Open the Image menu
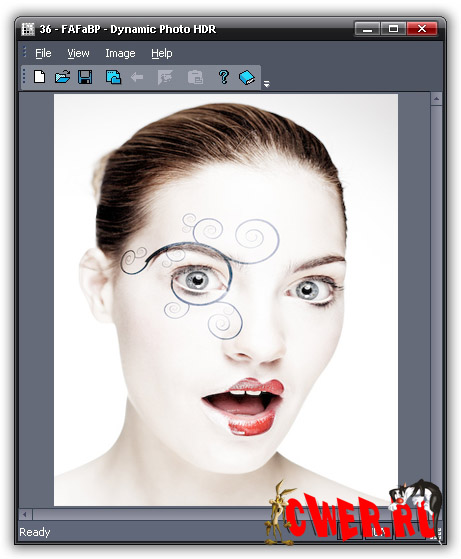 pyautogui.click(x=120, y=53)
